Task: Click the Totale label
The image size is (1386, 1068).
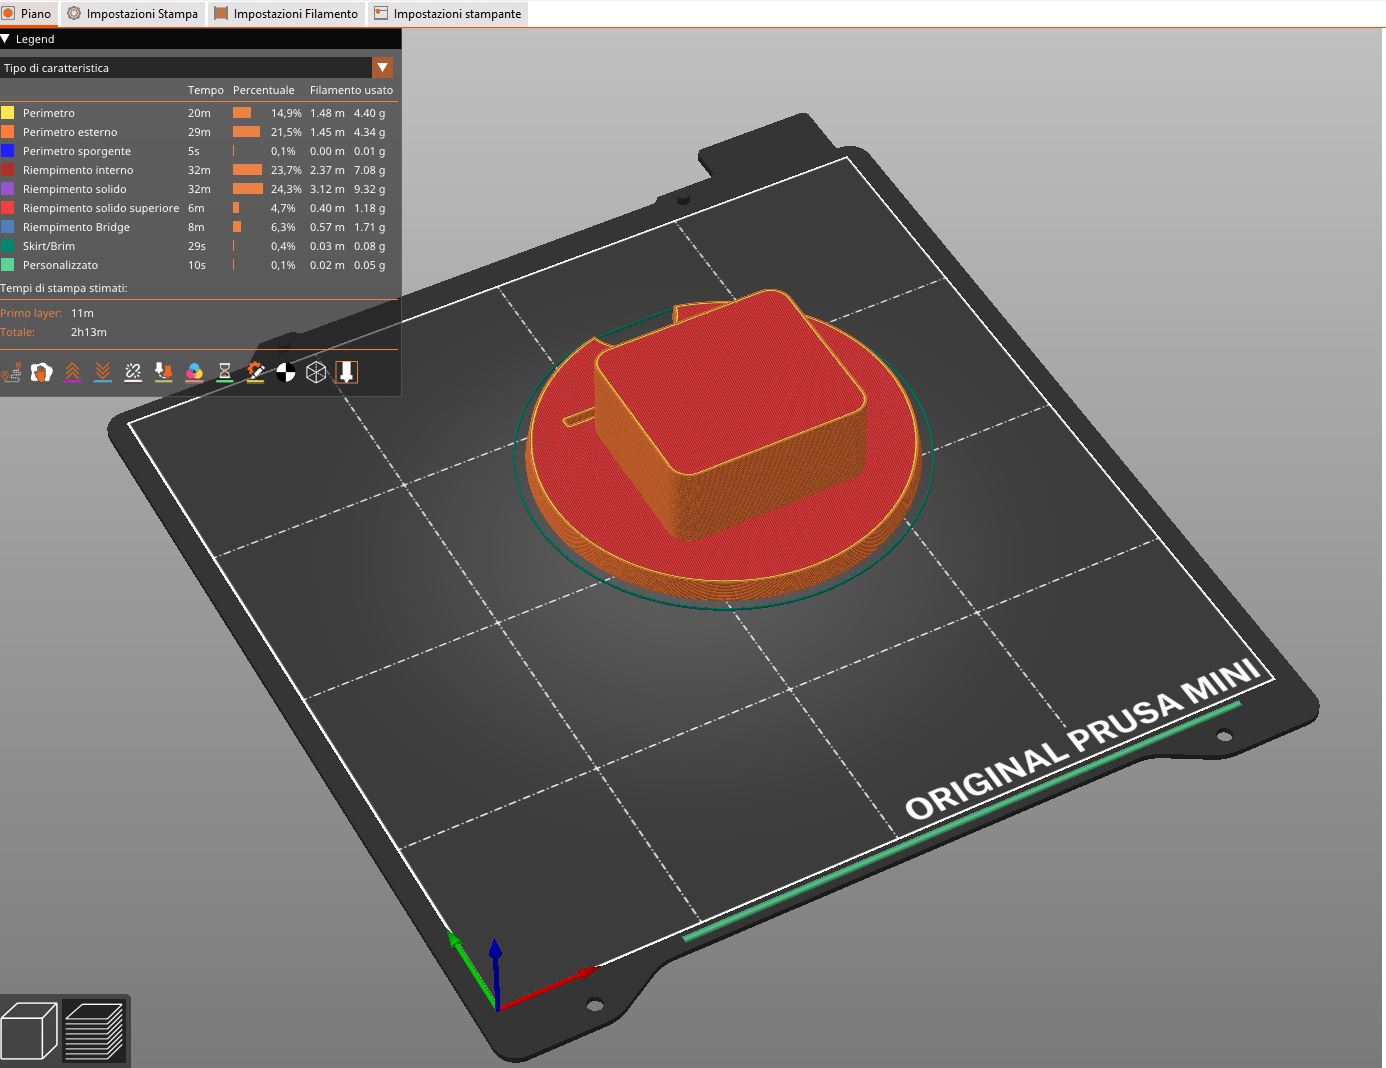Action: pyautogui.click(x=18, y=332)
